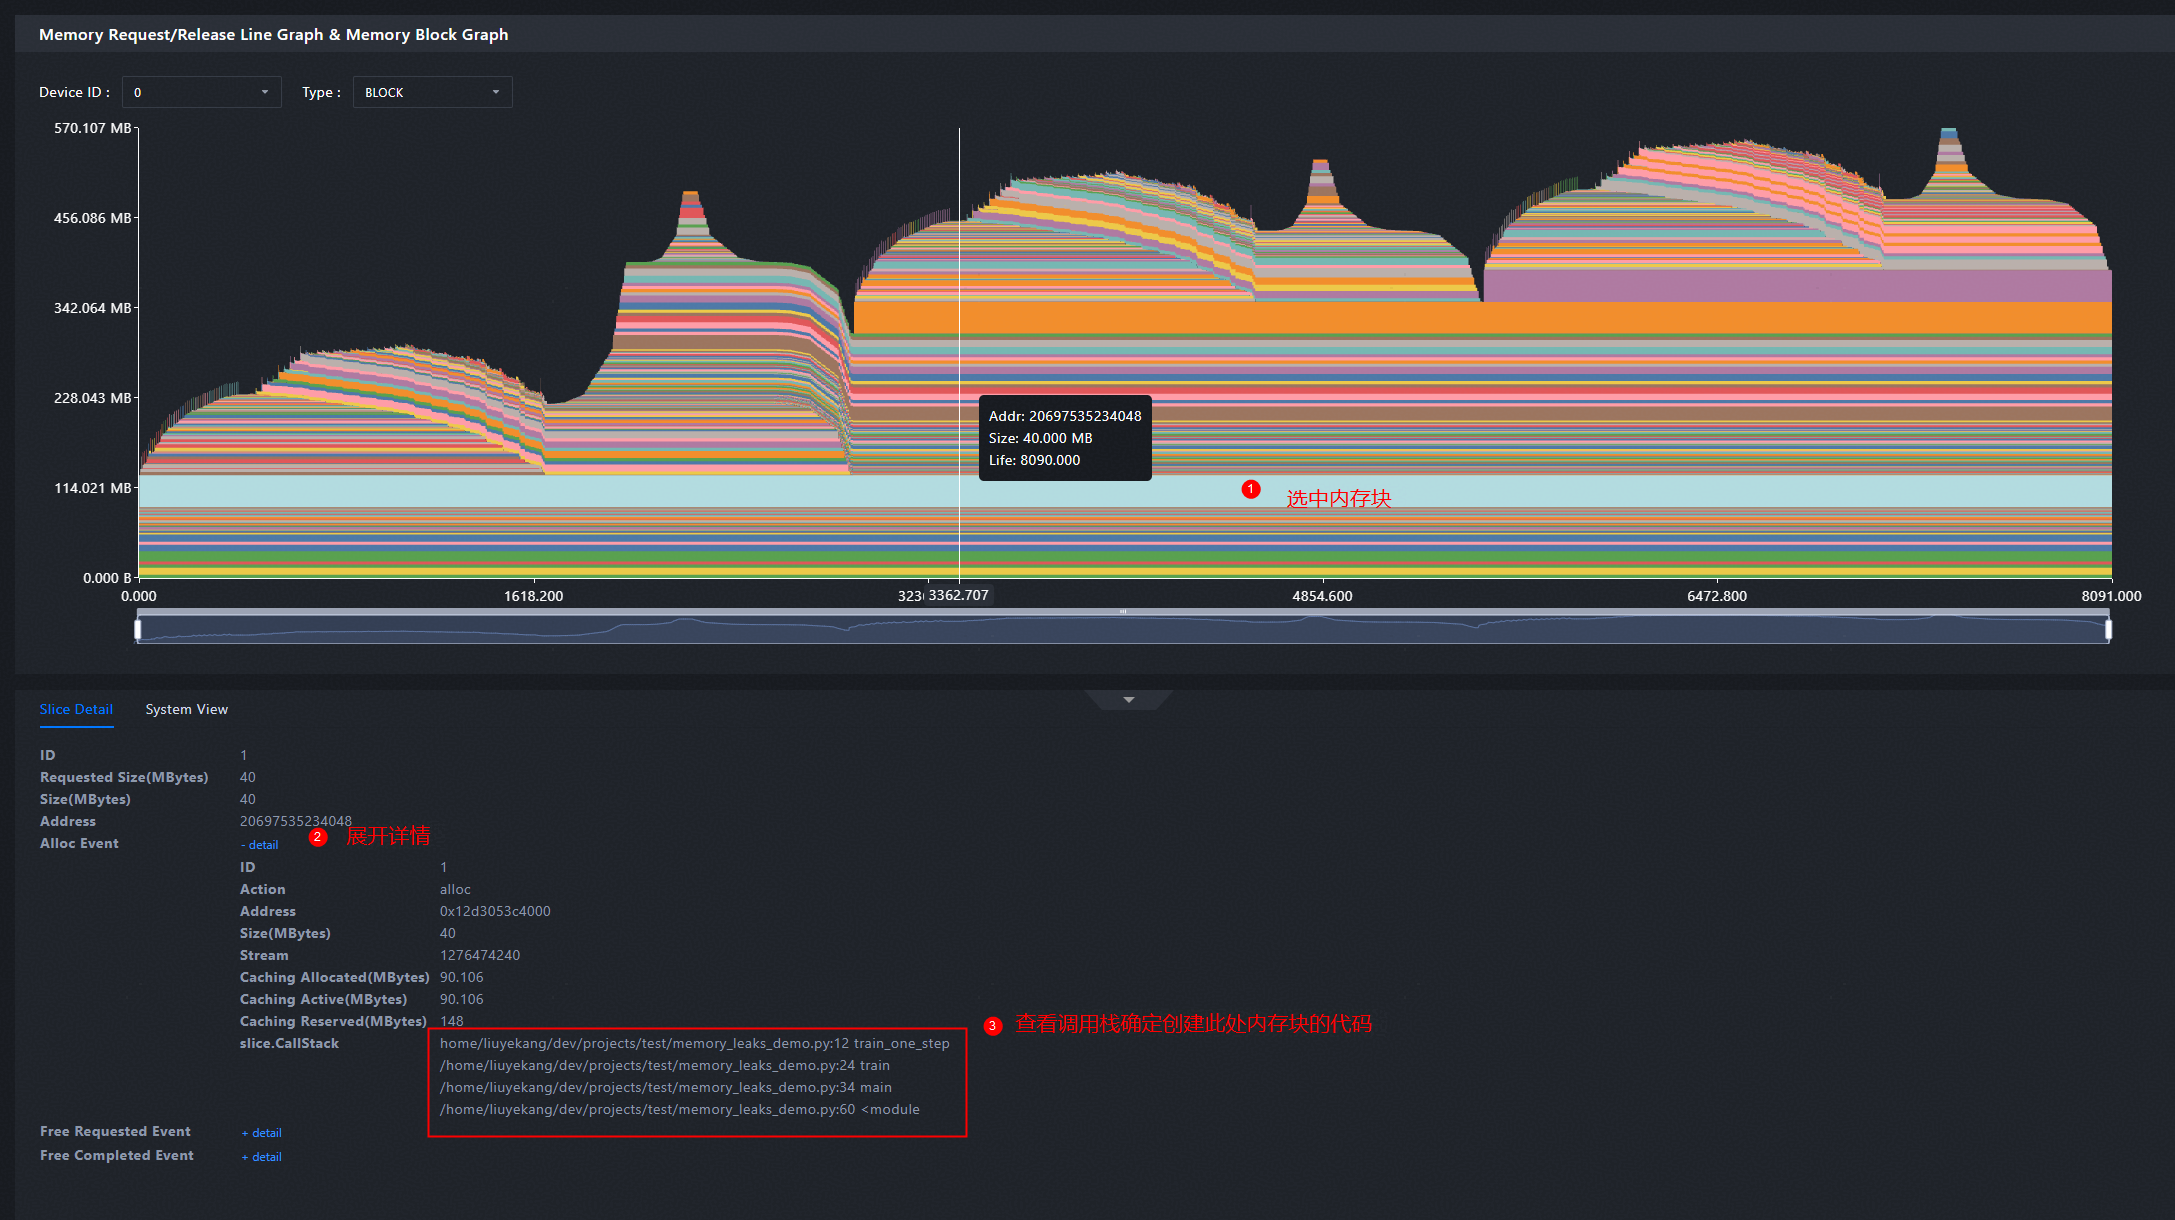Expand the Free Completed Event detail
Screen dimensions: 2175x1220
[x=262, y=1157]
